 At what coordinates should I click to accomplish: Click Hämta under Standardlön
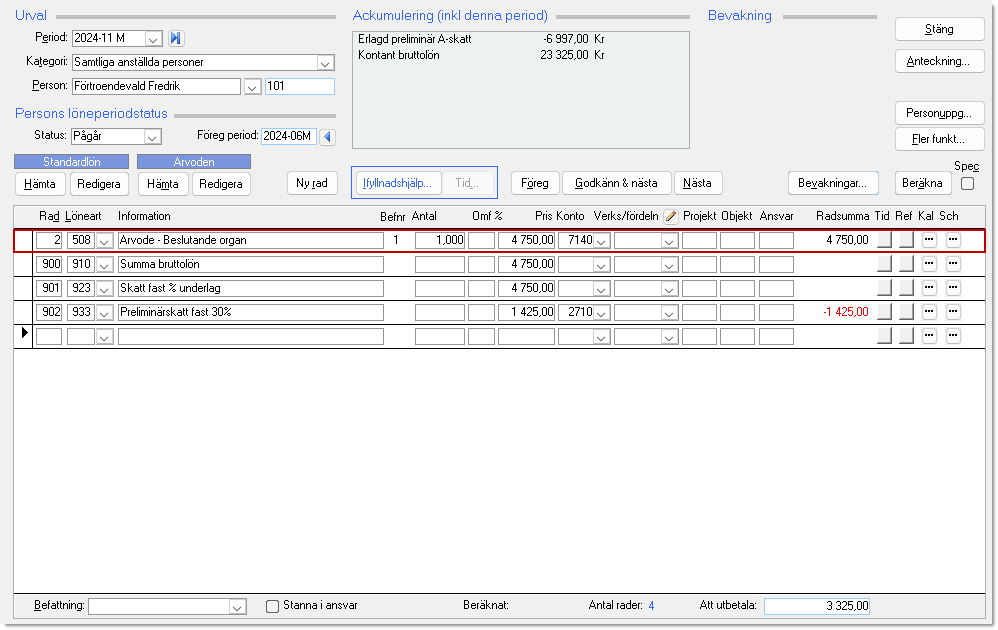(40, 184)
